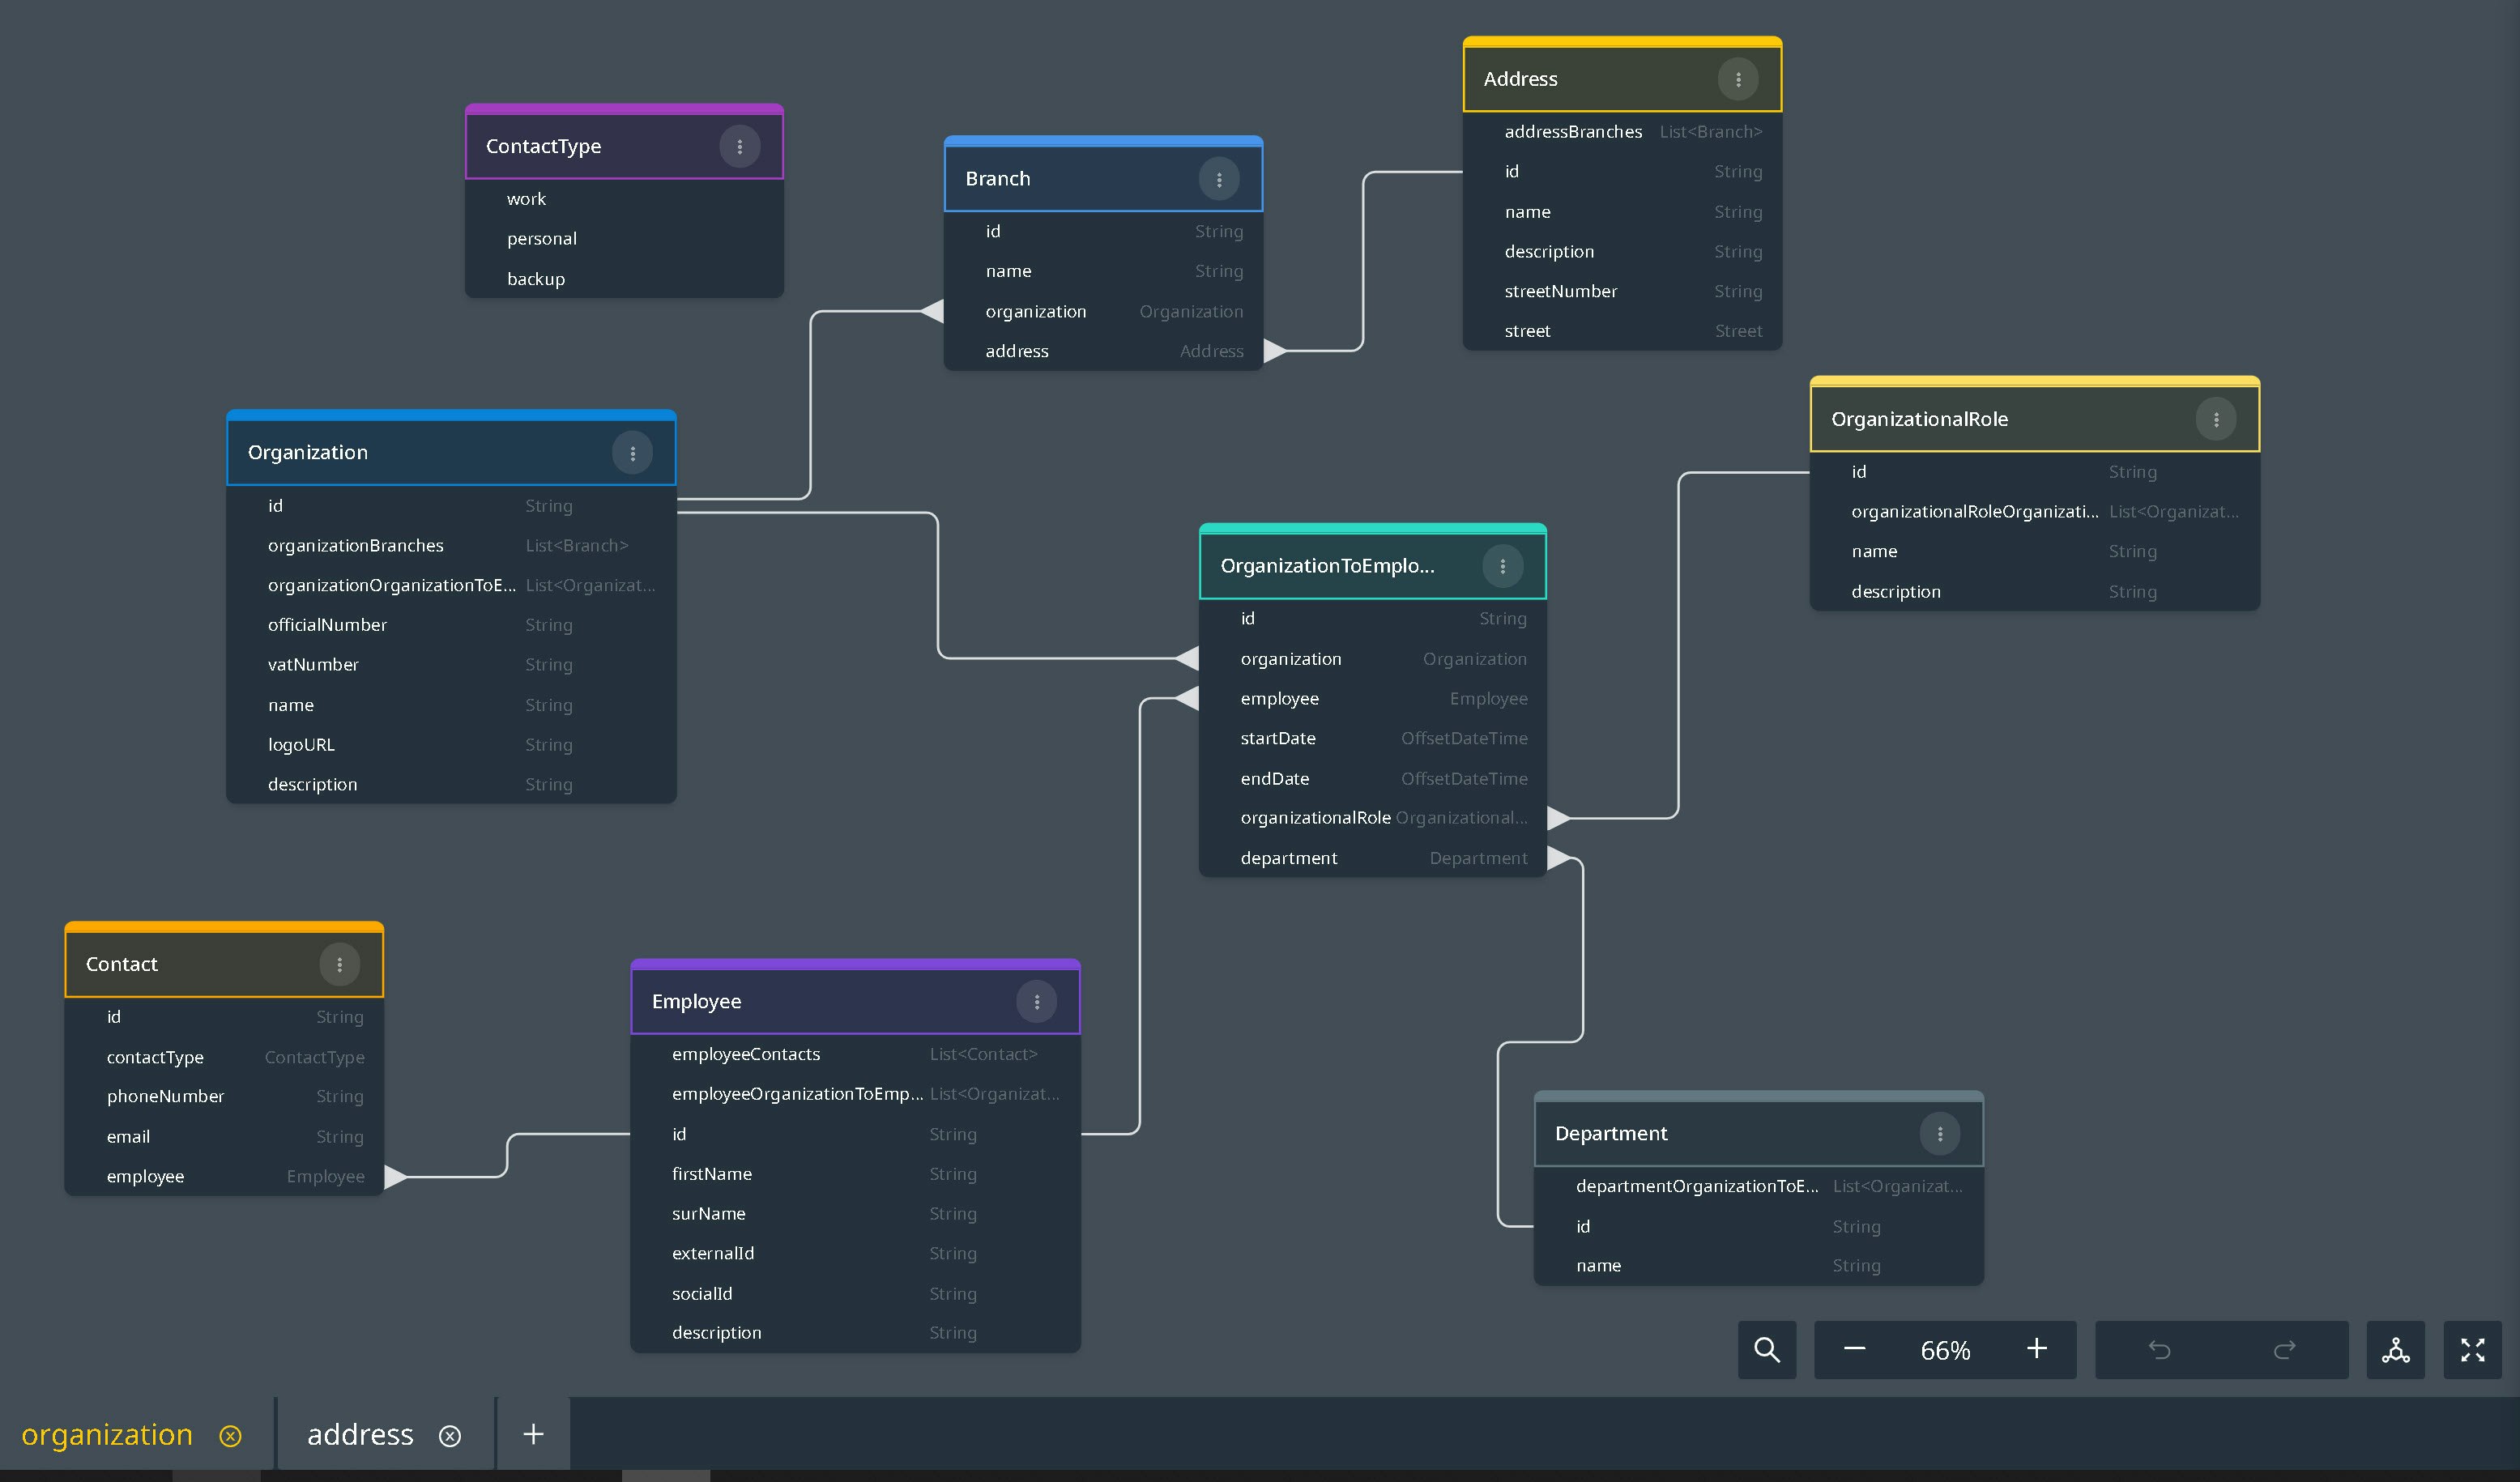Zoom in with the plus button
This screenshot has height=1482, width=2520.
click(x=2036, y=1350)
